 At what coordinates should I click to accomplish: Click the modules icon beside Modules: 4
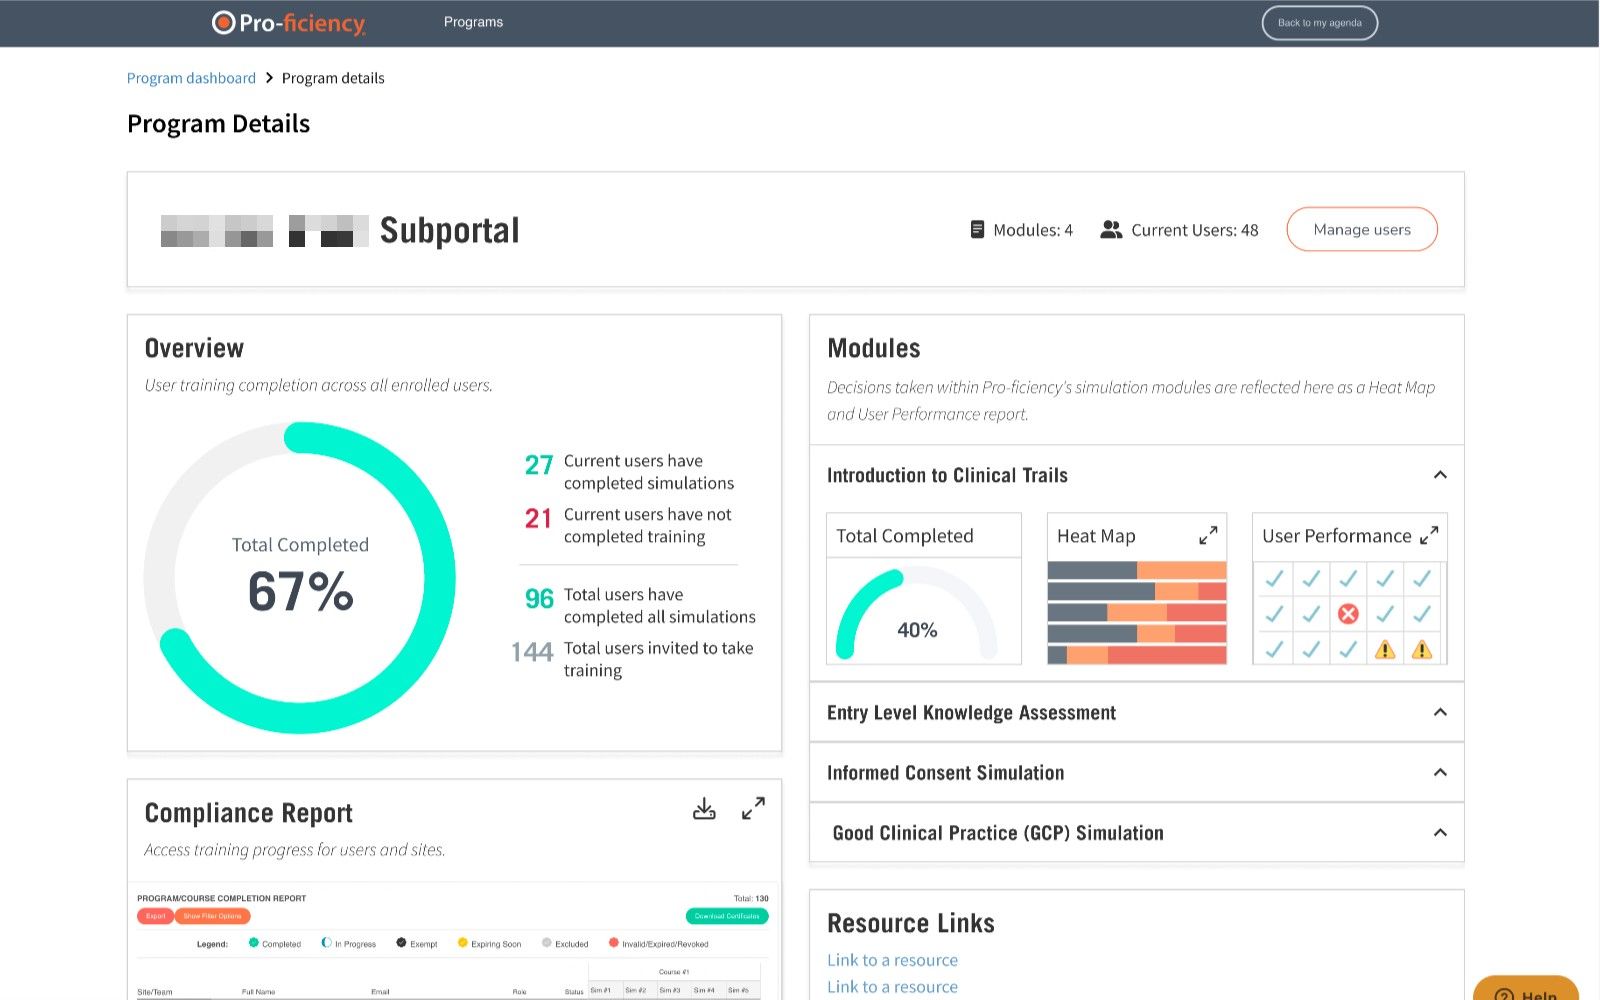point(977,229)
